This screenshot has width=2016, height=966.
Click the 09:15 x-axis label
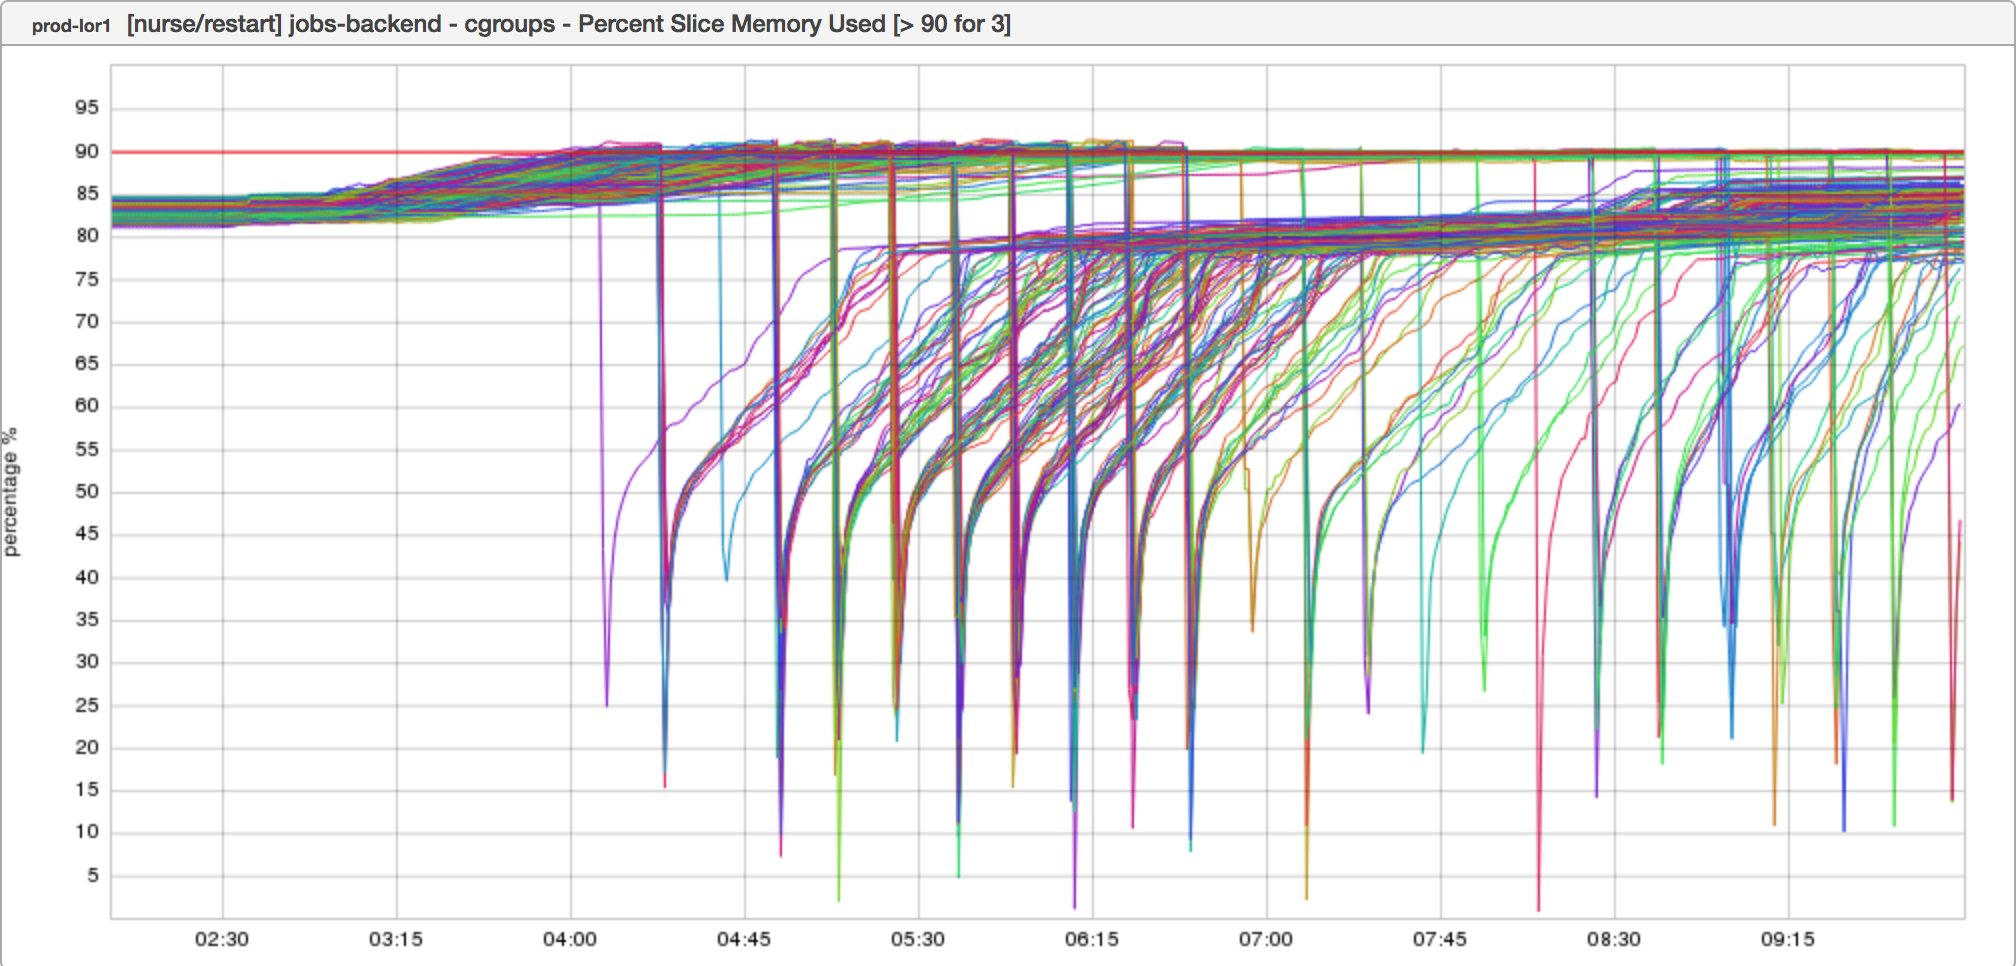[x=1788, y=940]
